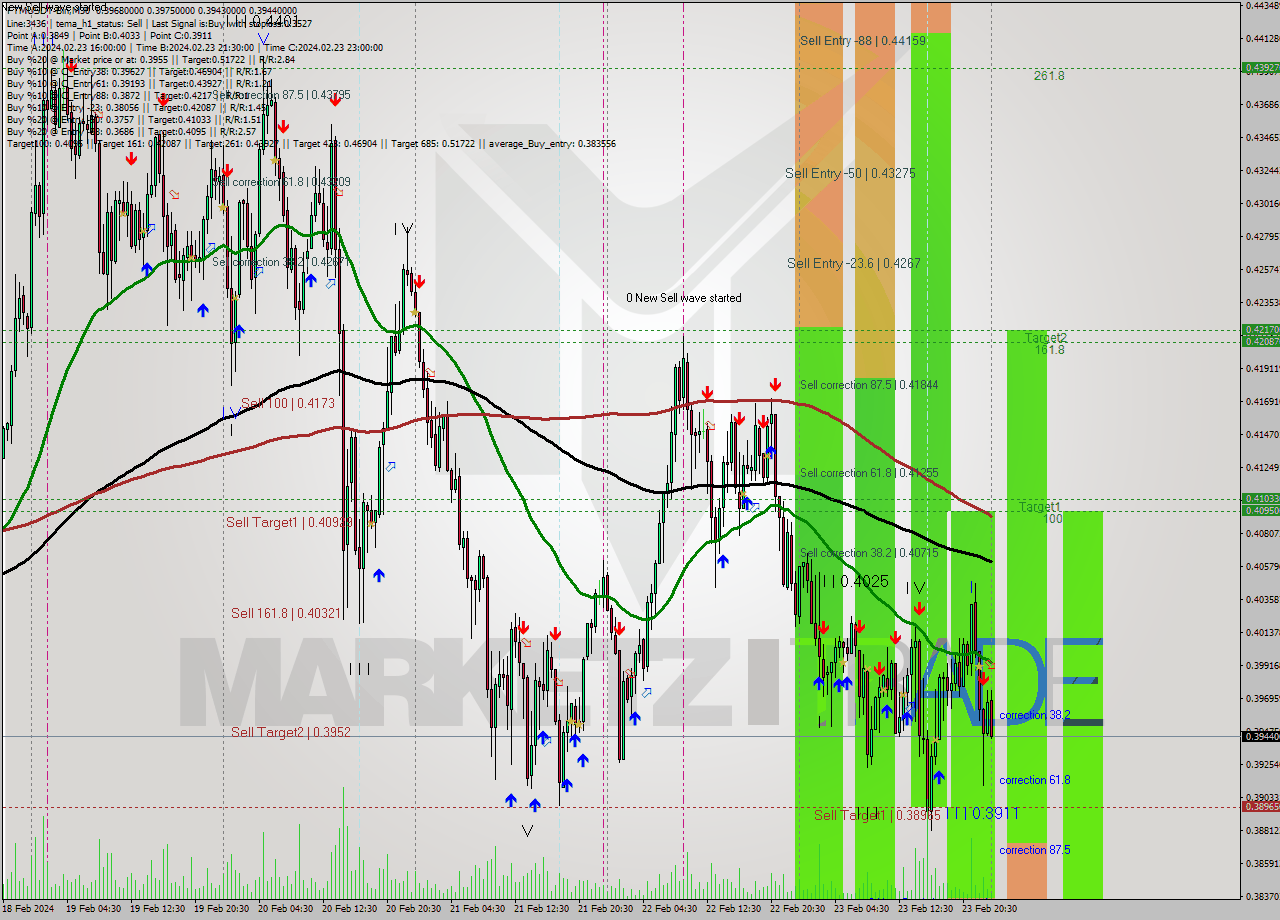Click the '21 Feb 12:30' time label
Viewport: 1280px width, 920px height.
point(542,909)
